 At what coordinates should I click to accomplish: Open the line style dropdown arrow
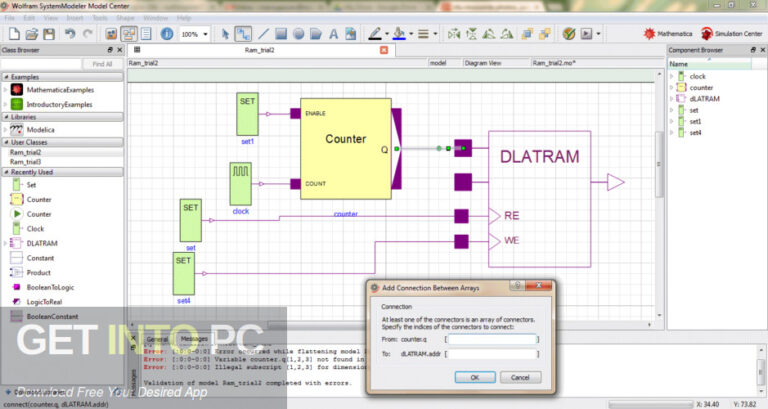click(x=435, y=34)
